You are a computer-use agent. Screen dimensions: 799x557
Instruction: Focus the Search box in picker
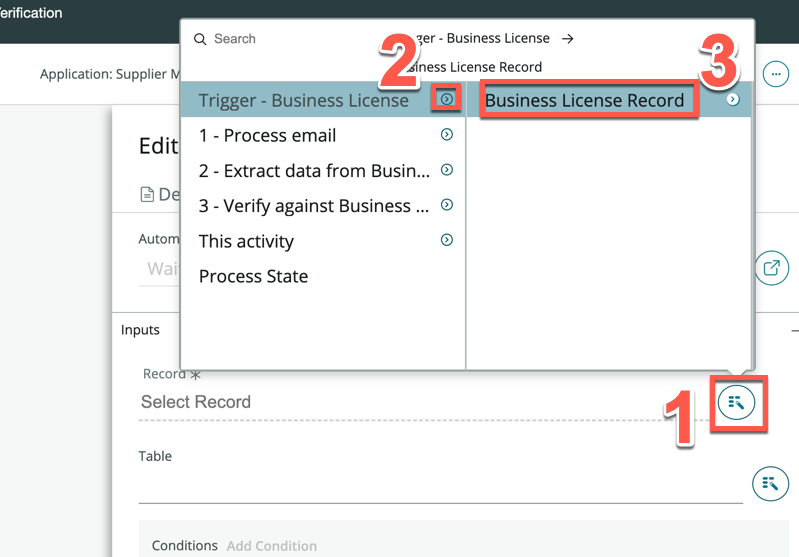280,39
